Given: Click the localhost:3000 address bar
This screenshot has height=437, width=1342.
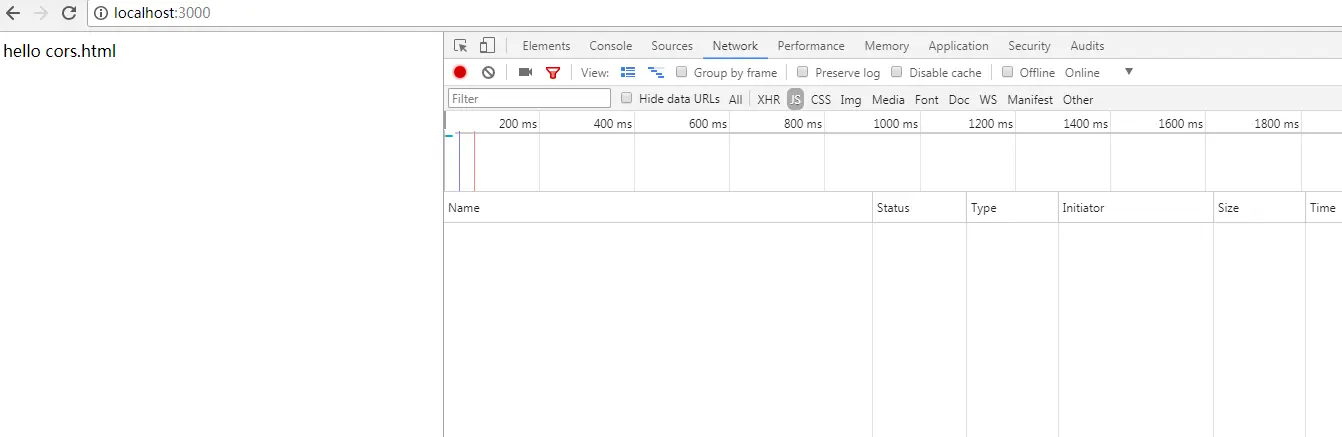Looking at the screenshot, I should click(714, 13).
